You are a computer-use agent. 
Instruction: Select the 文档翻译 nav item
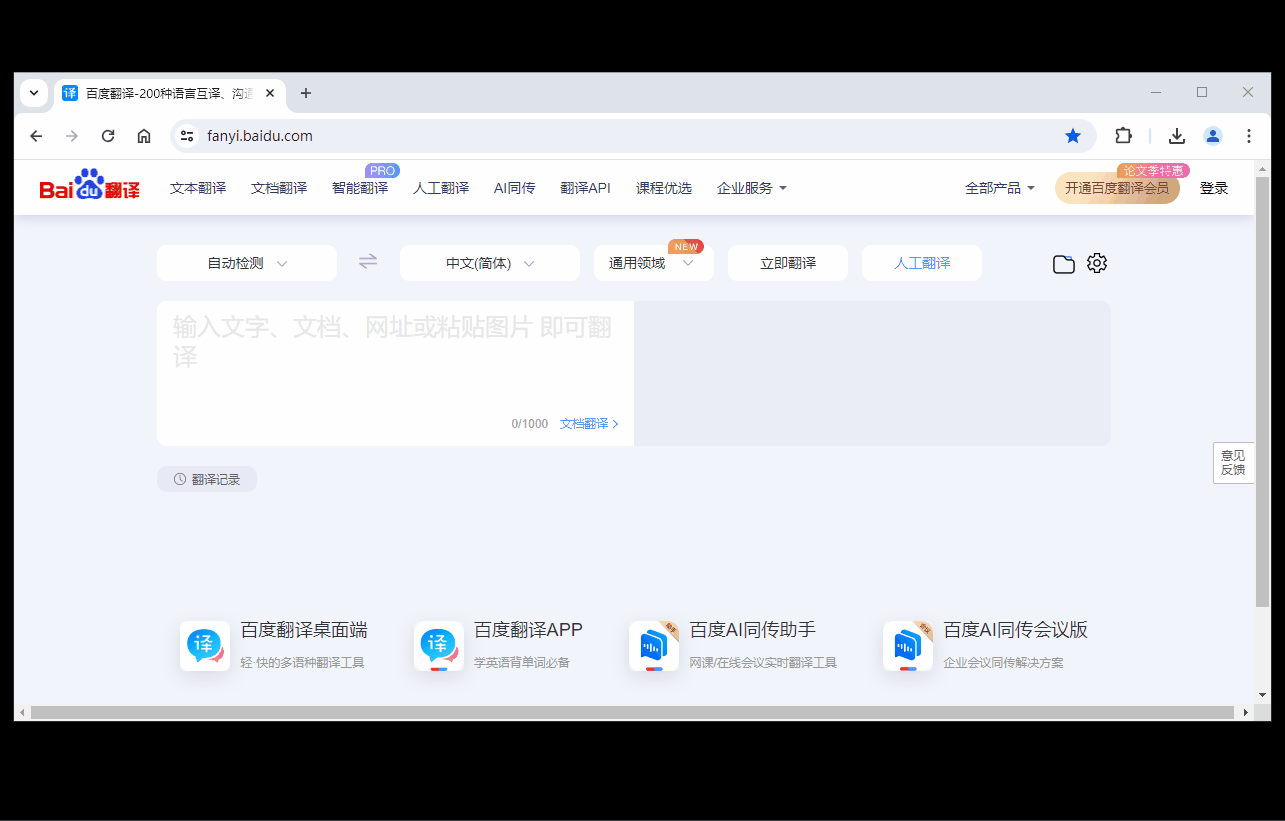(x=279, y=188)
